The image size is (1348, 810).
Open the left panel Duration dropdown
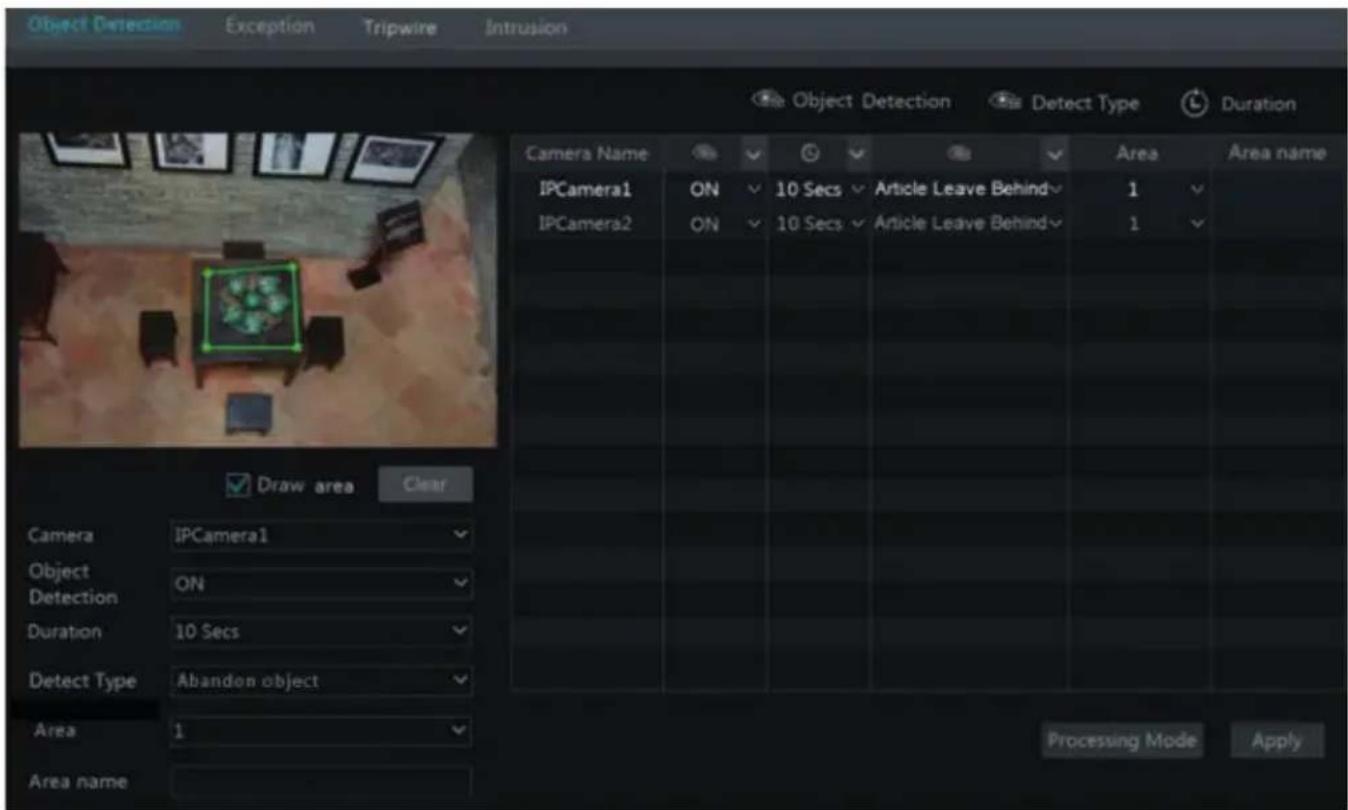319,632
